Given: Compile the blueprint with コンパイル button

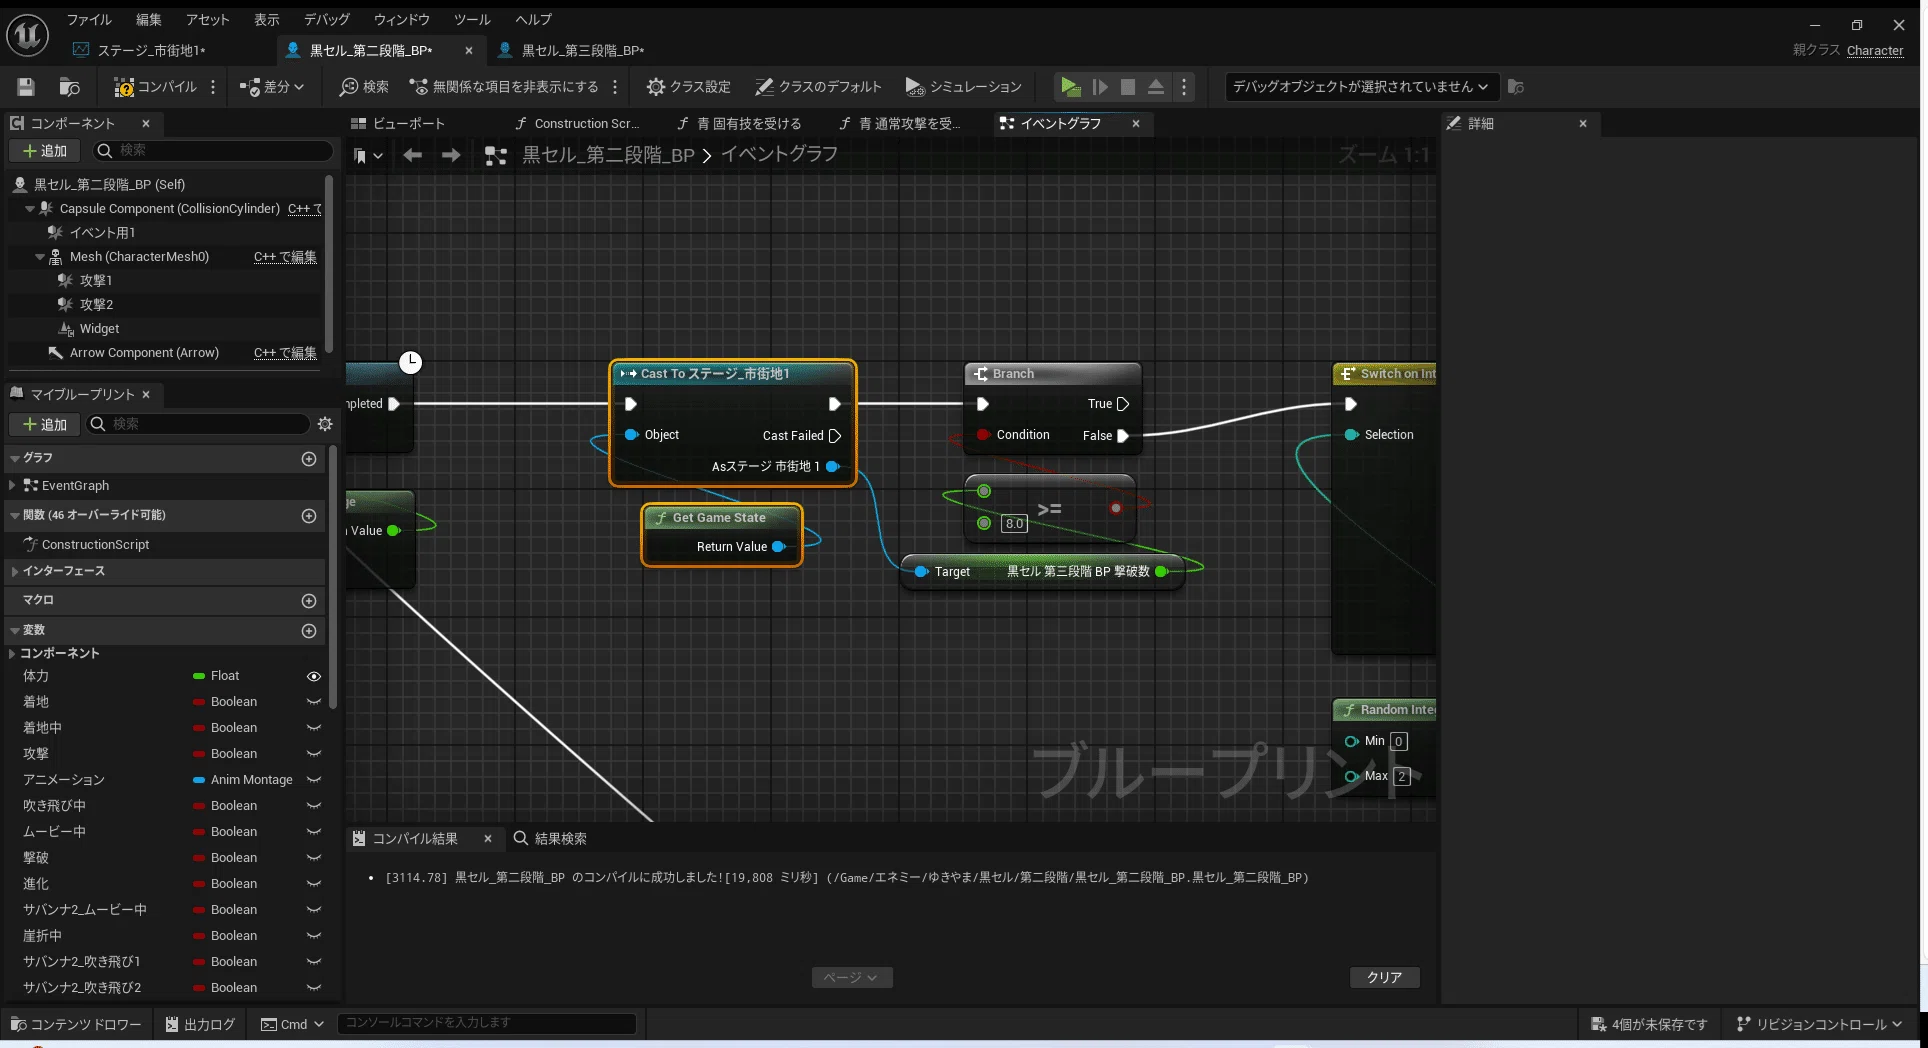Looking at the screenshot, I should (155, 87).
